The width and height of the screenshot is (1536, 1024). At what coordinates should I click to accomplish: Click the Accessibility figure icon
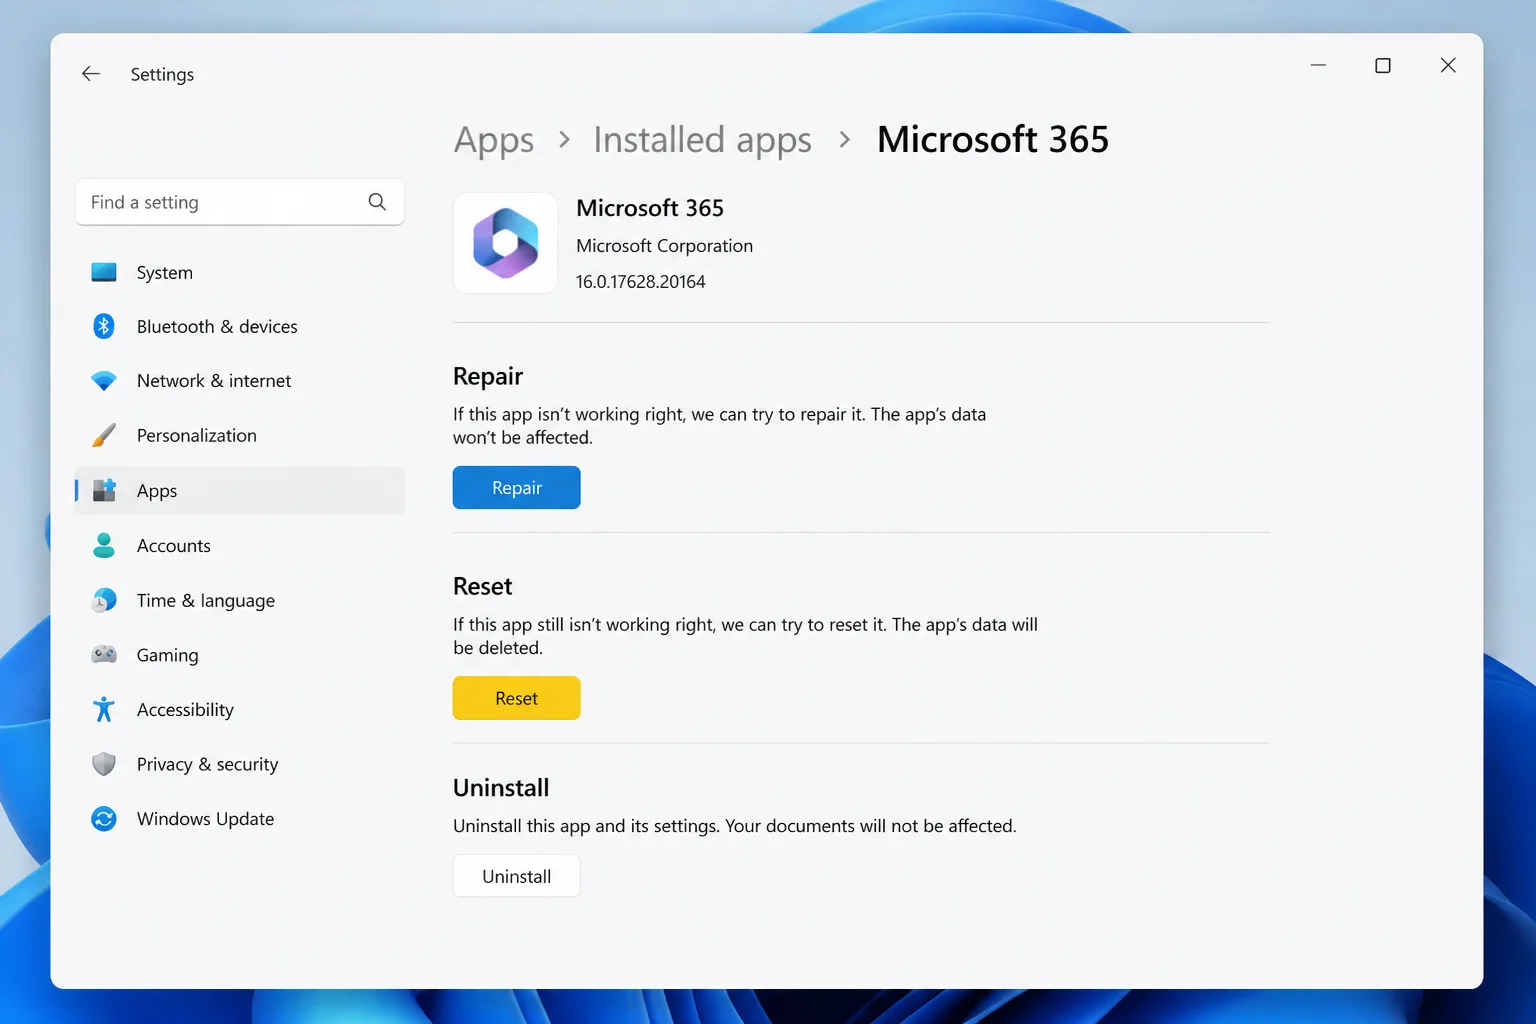[104, 709]
